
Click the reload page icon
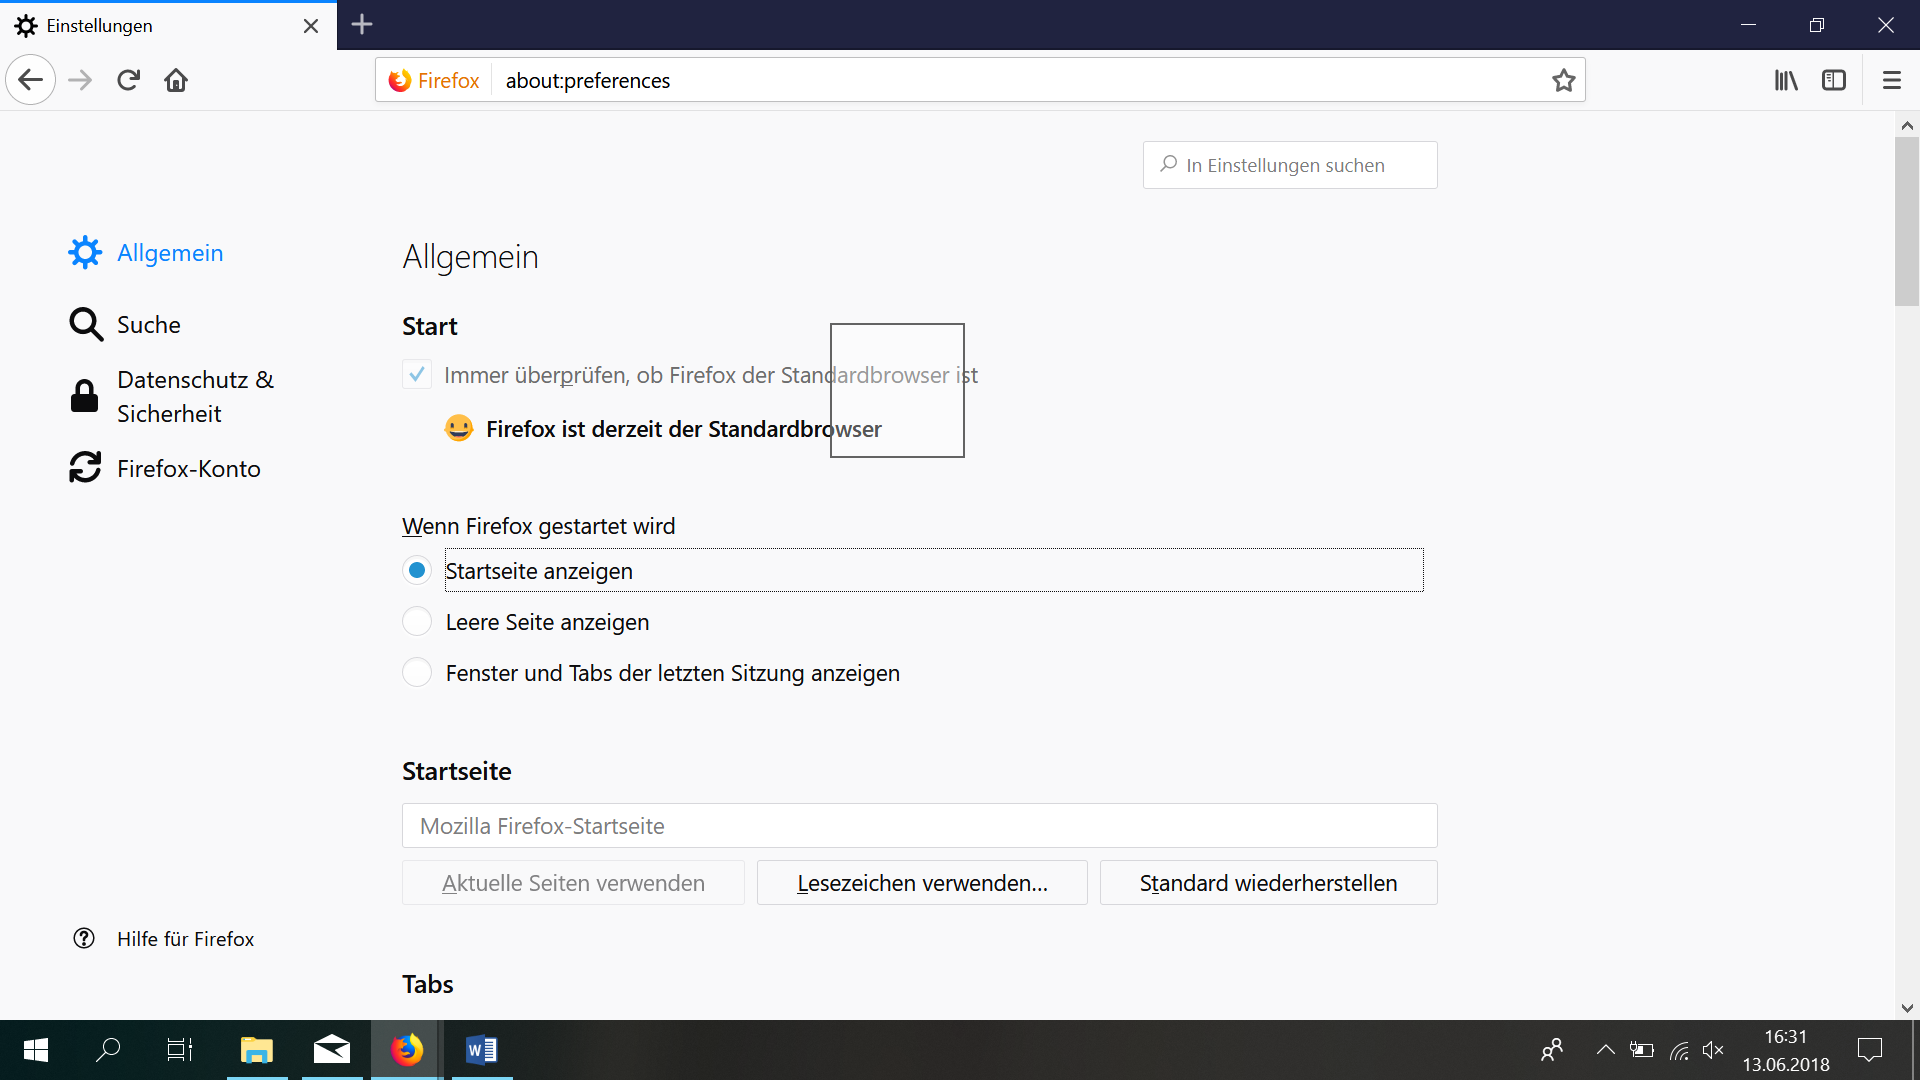128,80
